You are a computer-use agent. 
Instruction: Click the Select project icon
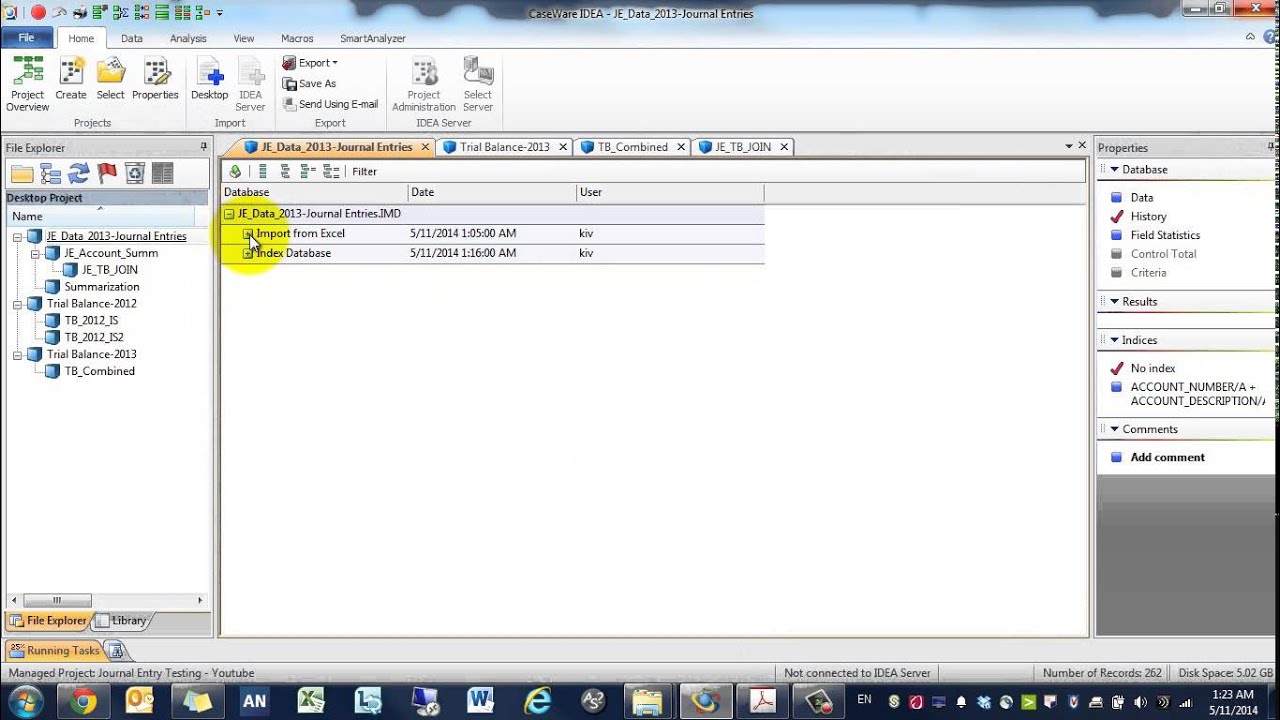[x=111, y=80]
